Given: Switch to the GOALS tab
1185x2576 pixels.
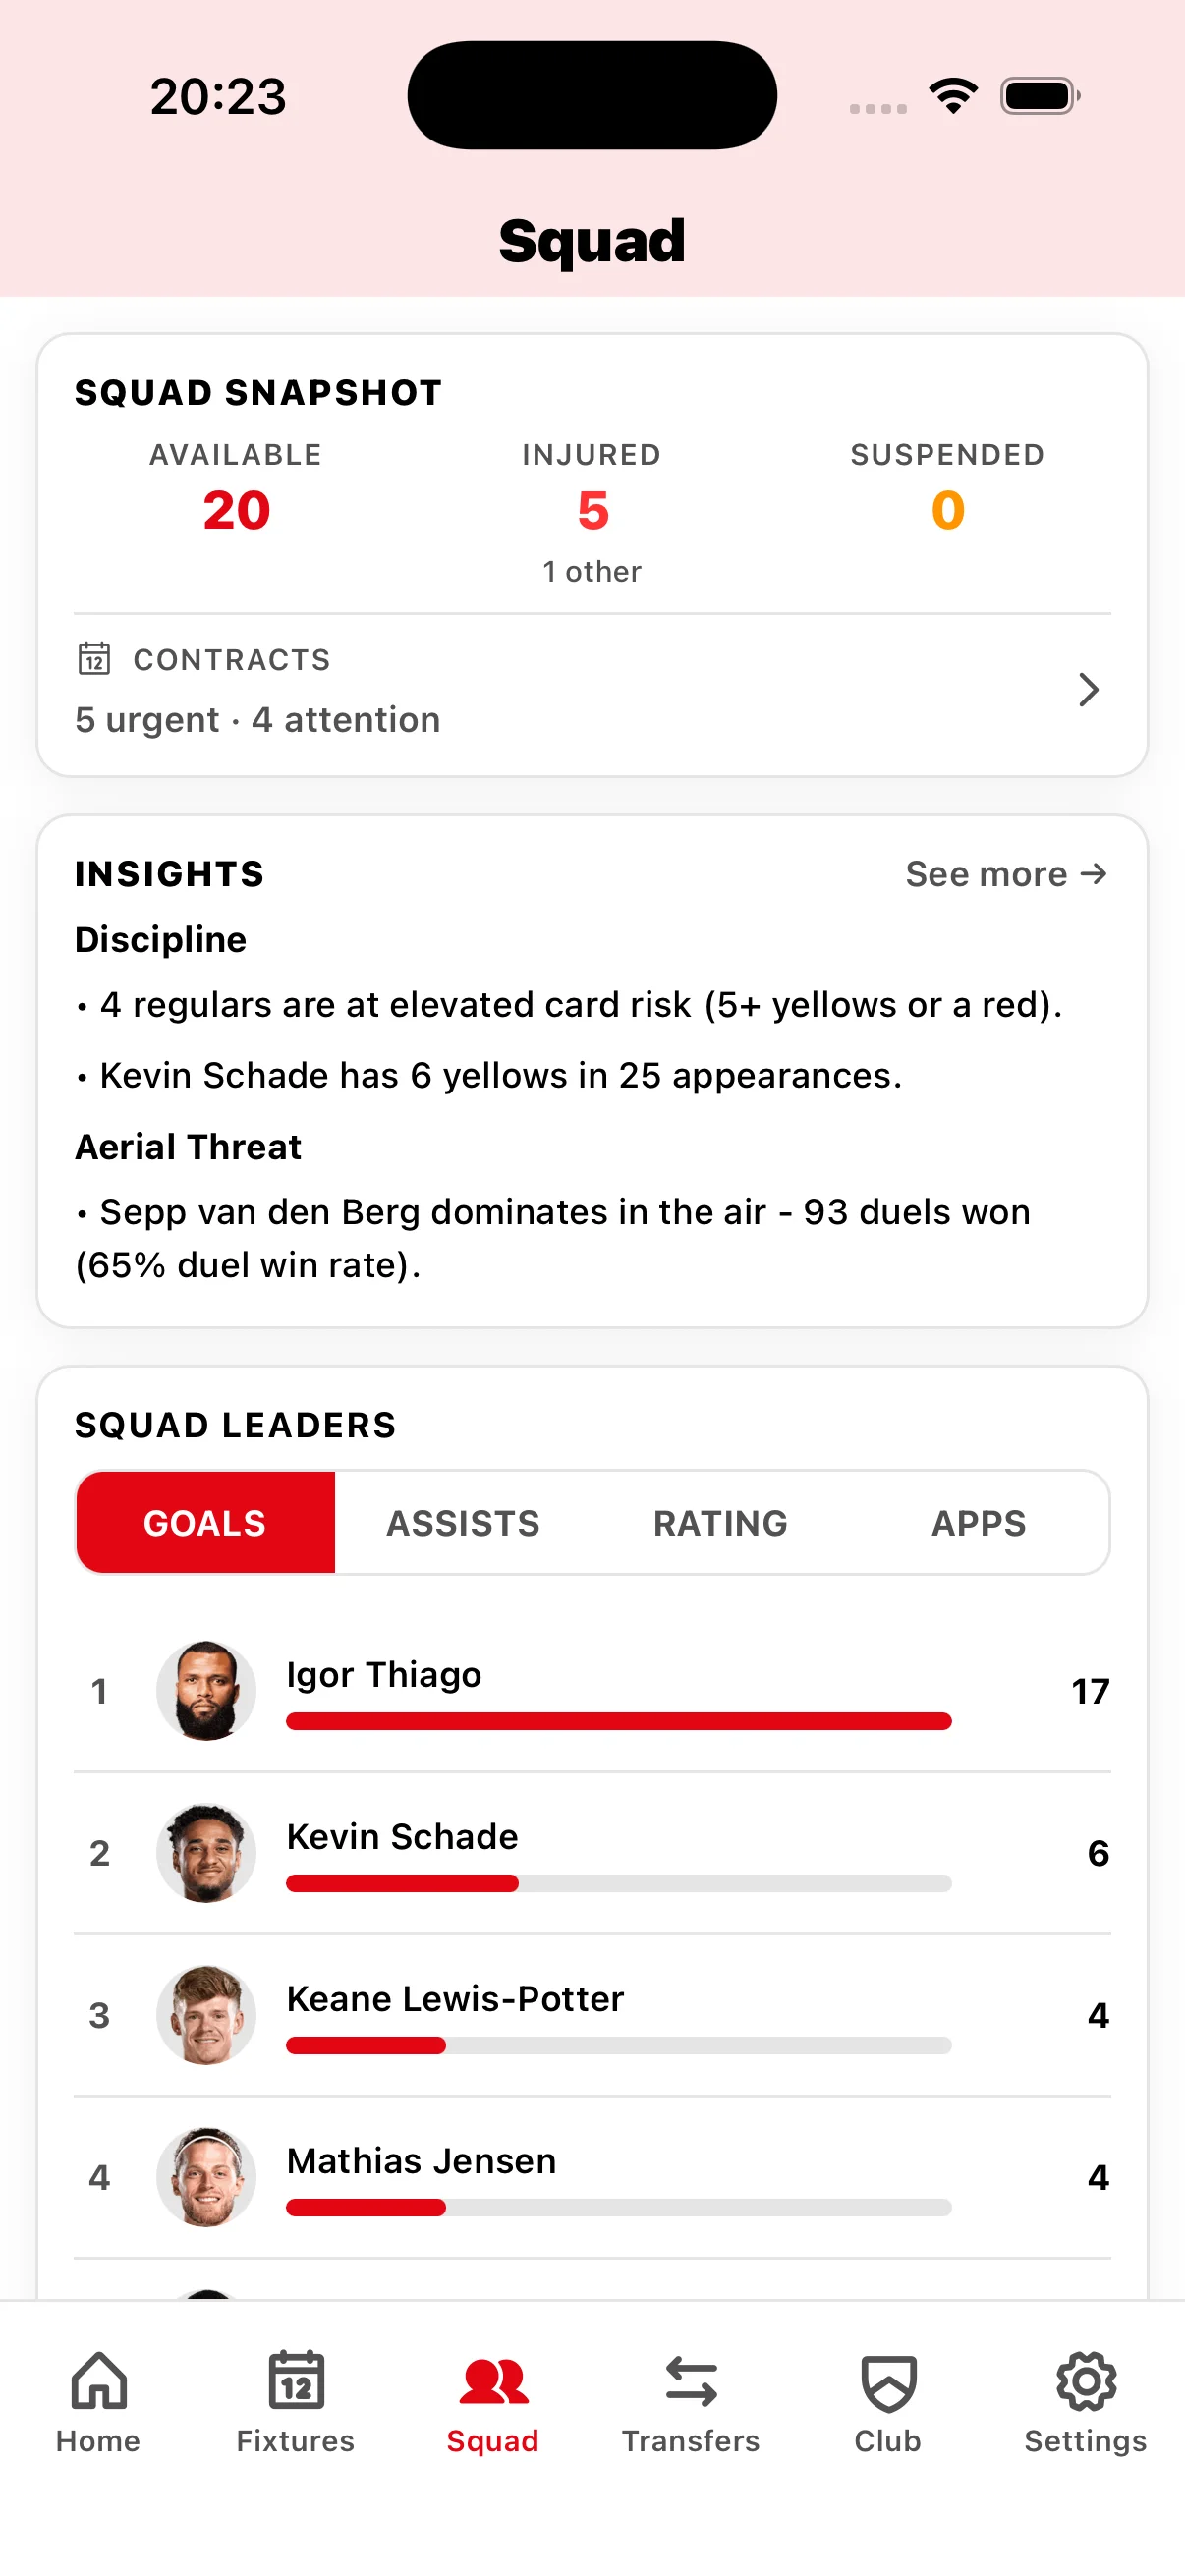Looking at the screenshot, I should [x=204, y=1522].
